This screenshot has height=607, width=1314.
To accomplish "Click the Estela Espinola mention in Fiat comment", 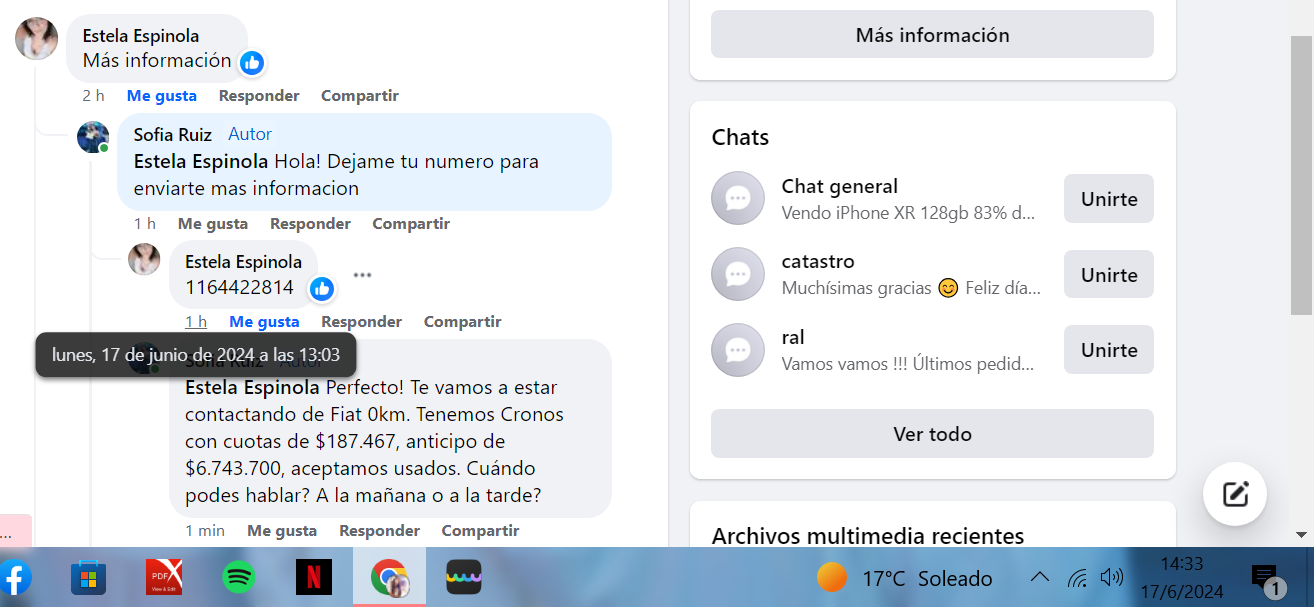I will (254, 387).
